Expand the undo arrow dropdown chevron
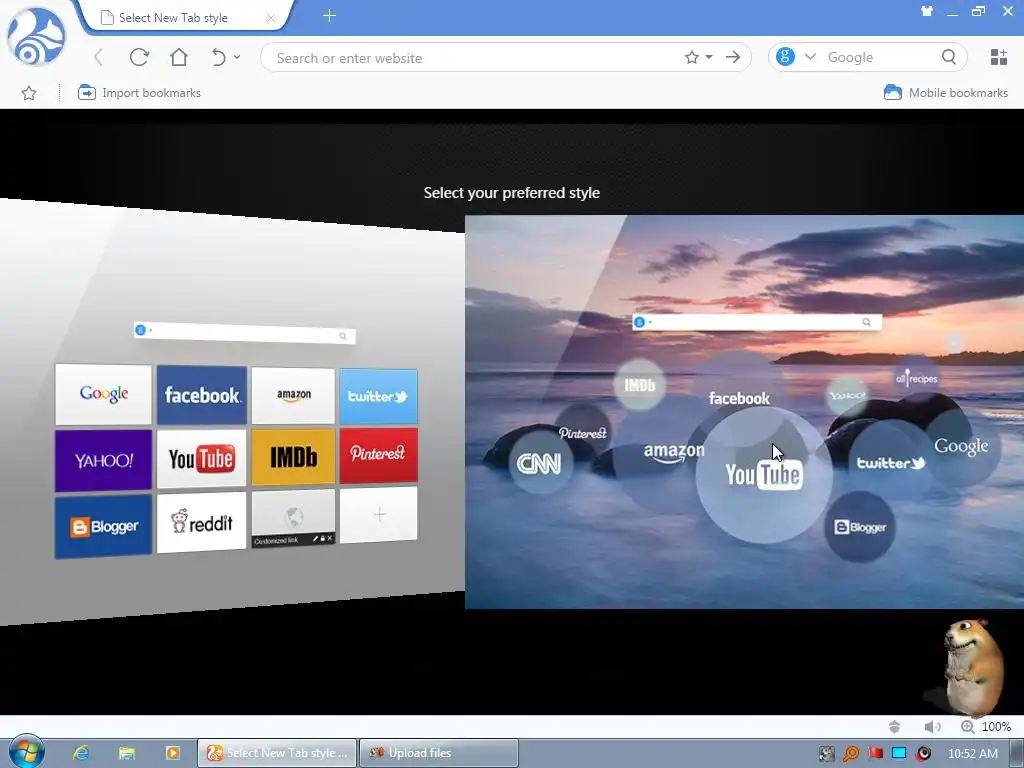1024x768 pixels. (236, 57)
